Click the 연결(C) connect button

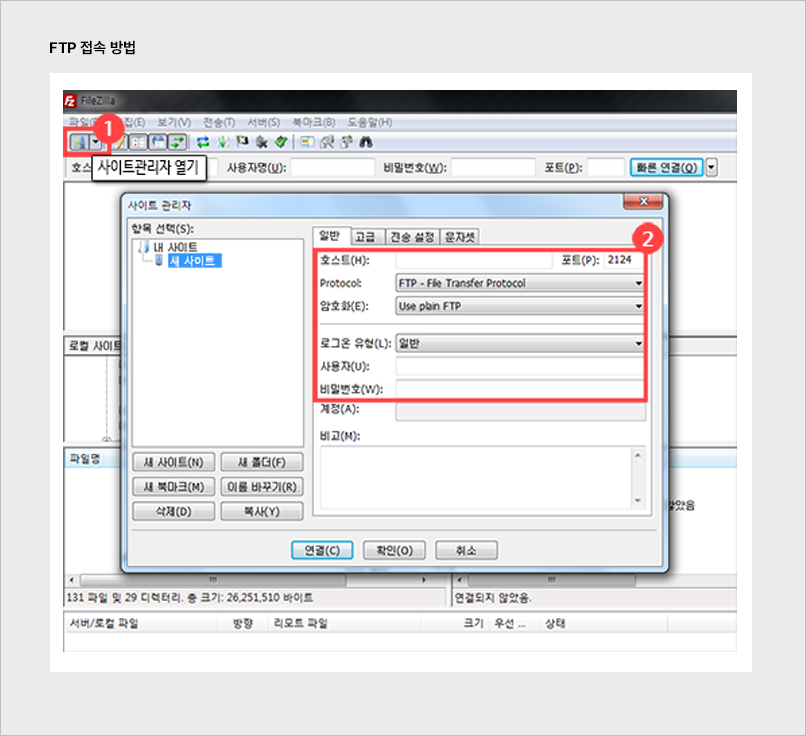click(x=322, y=550)
